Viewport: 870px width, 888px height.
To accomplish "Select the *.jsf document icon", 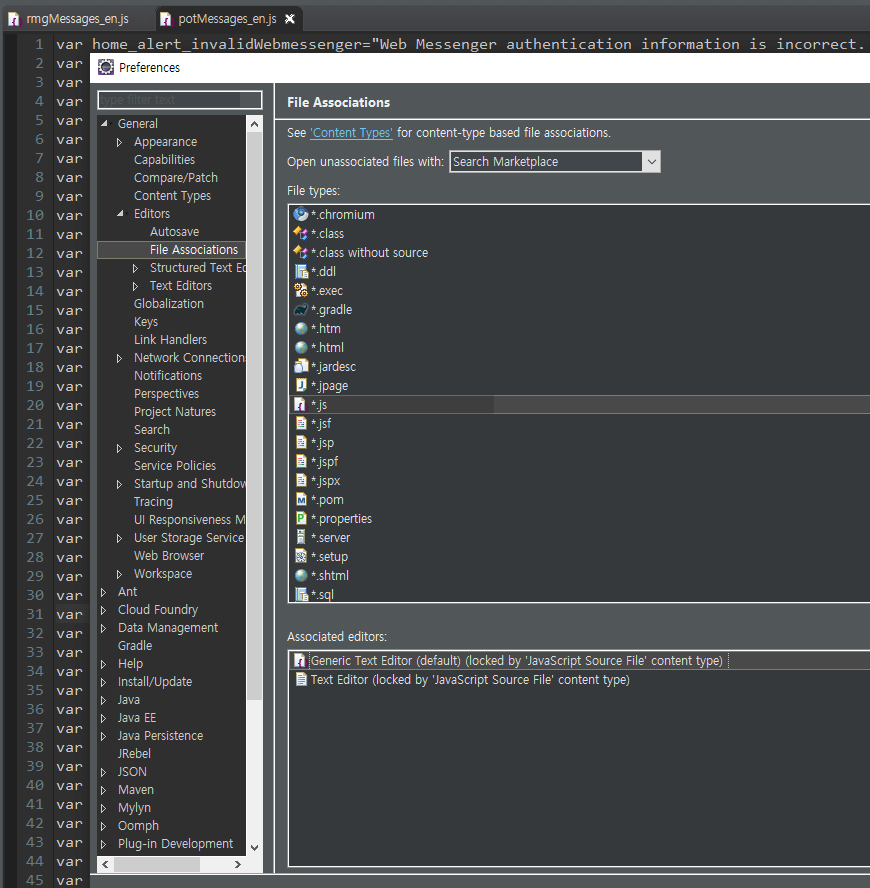I will (x=301, y=423).
